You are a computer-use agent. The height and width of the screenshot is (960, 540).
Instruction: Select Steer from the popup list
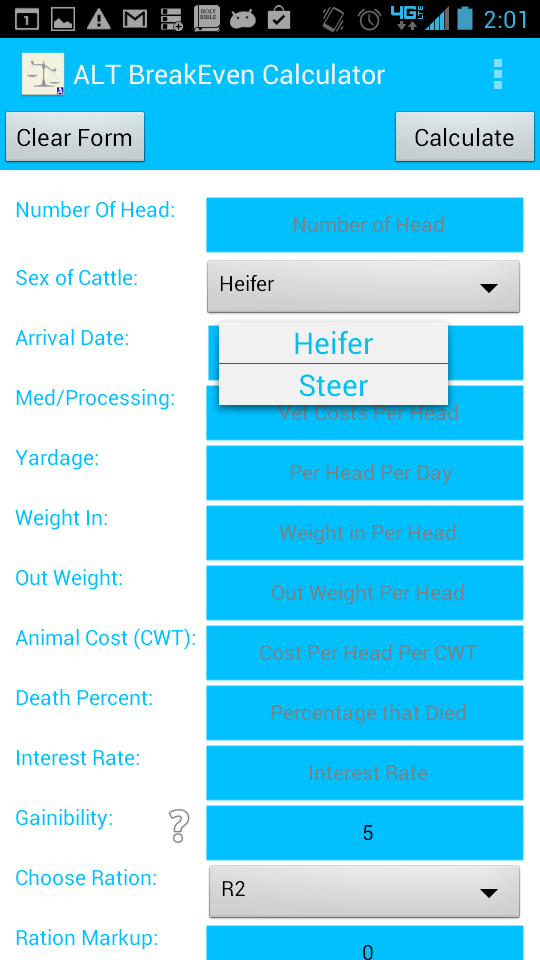(x=333, y=384)
